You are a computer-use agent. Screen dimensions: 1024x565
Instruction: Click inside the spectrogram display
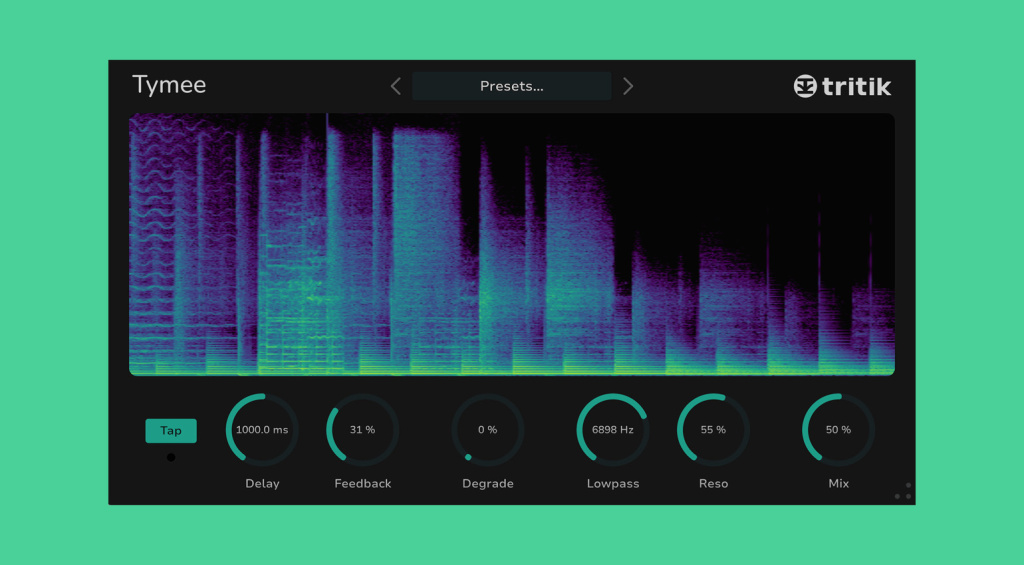pyautogui.click(x=511, y=244)
